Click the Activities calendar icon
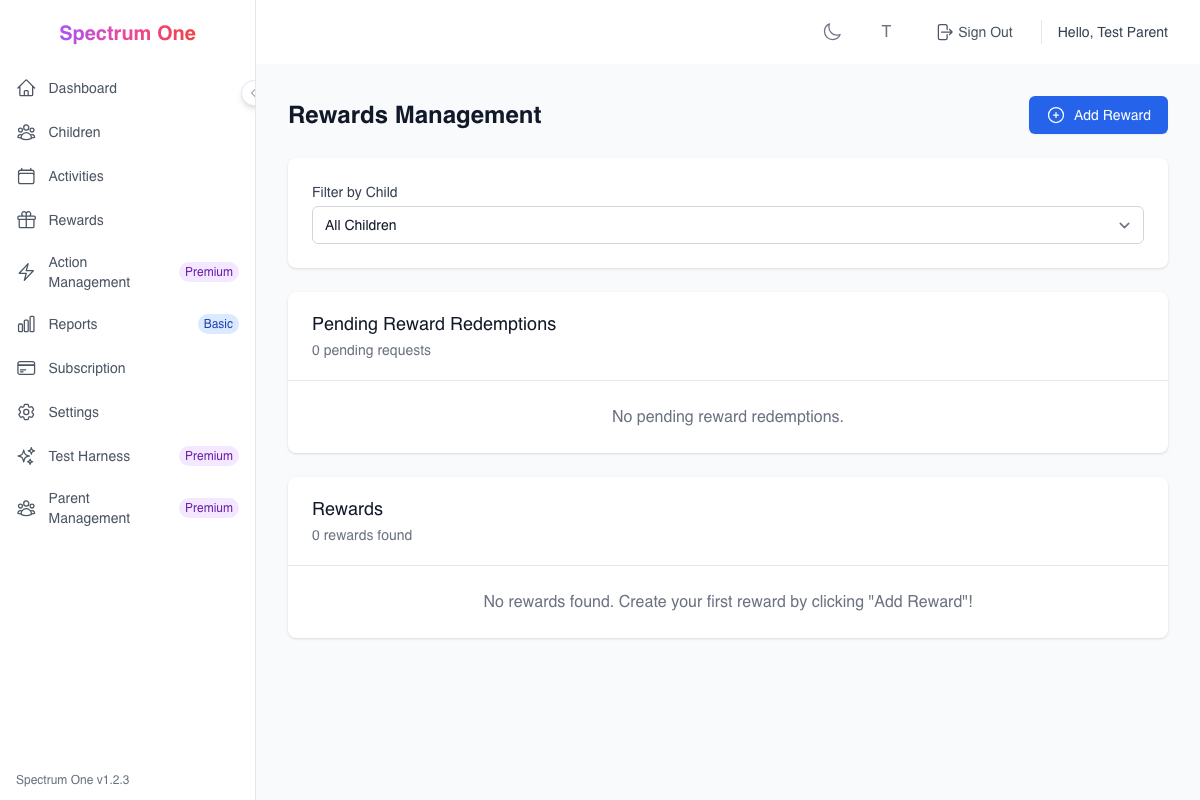This screenshot has width=1200, height=800. pyautogui.click(x=26, y=176)
